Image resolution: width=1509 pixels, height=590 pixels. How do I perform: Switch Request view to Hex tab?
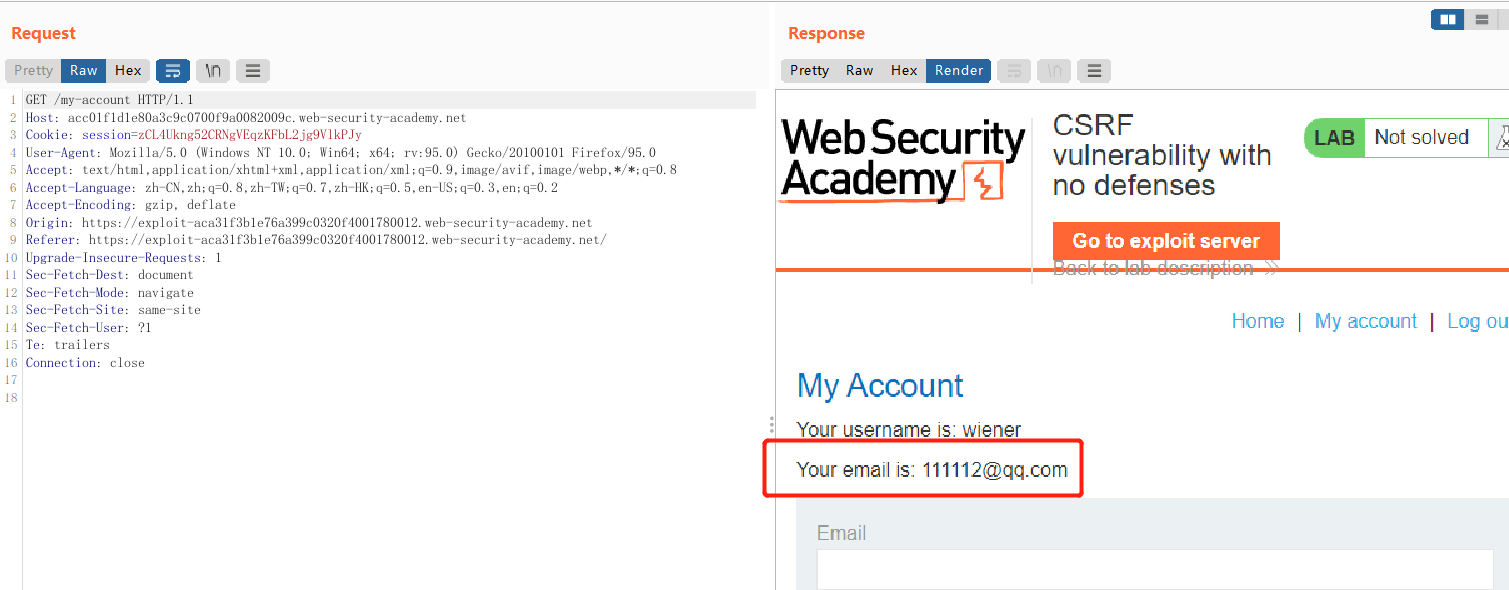[x=128, y=71]
